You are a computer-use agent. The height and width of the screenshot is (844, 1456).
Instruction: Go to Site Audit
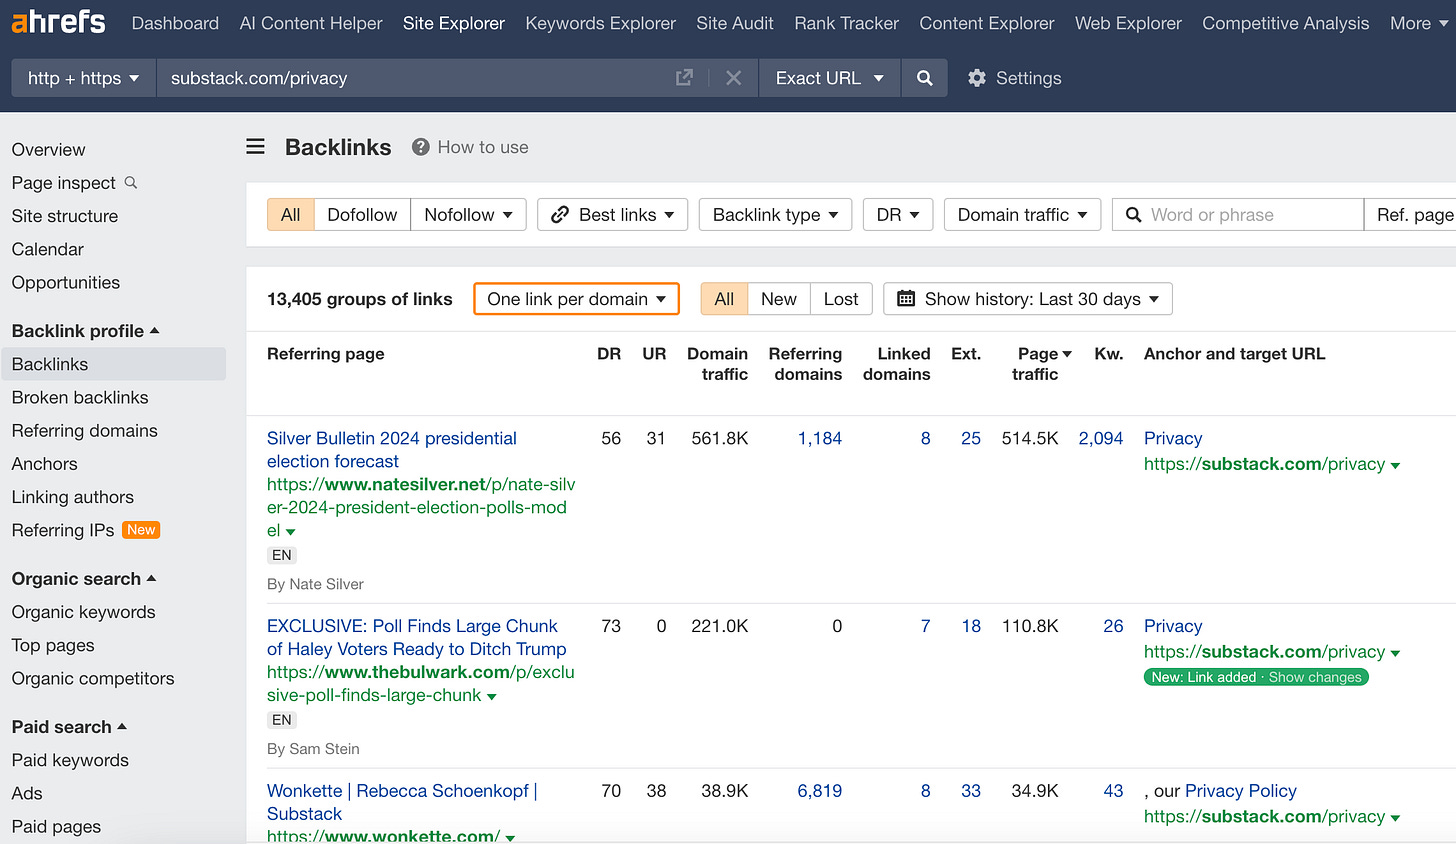[735, 23]
